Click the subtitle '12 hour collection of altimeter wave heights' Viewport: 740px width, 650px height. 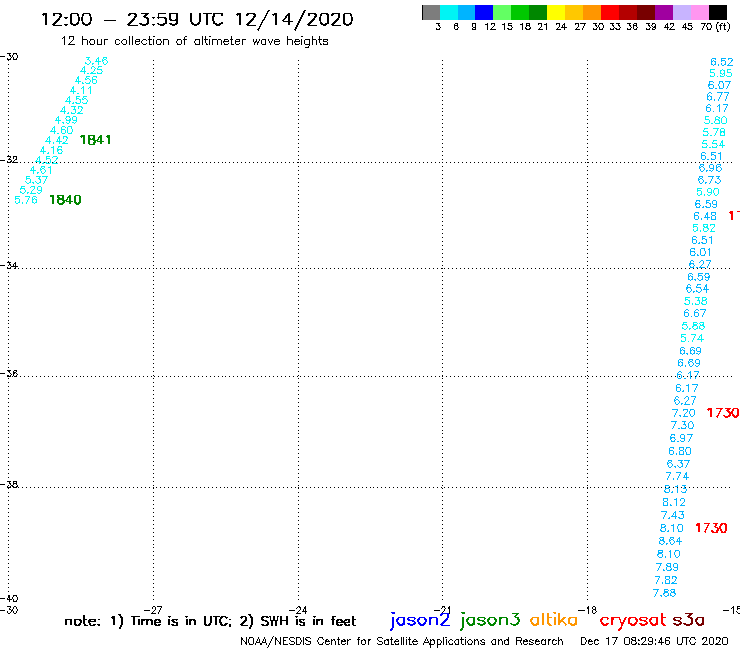pyautogui.click(x=194, y=42)
